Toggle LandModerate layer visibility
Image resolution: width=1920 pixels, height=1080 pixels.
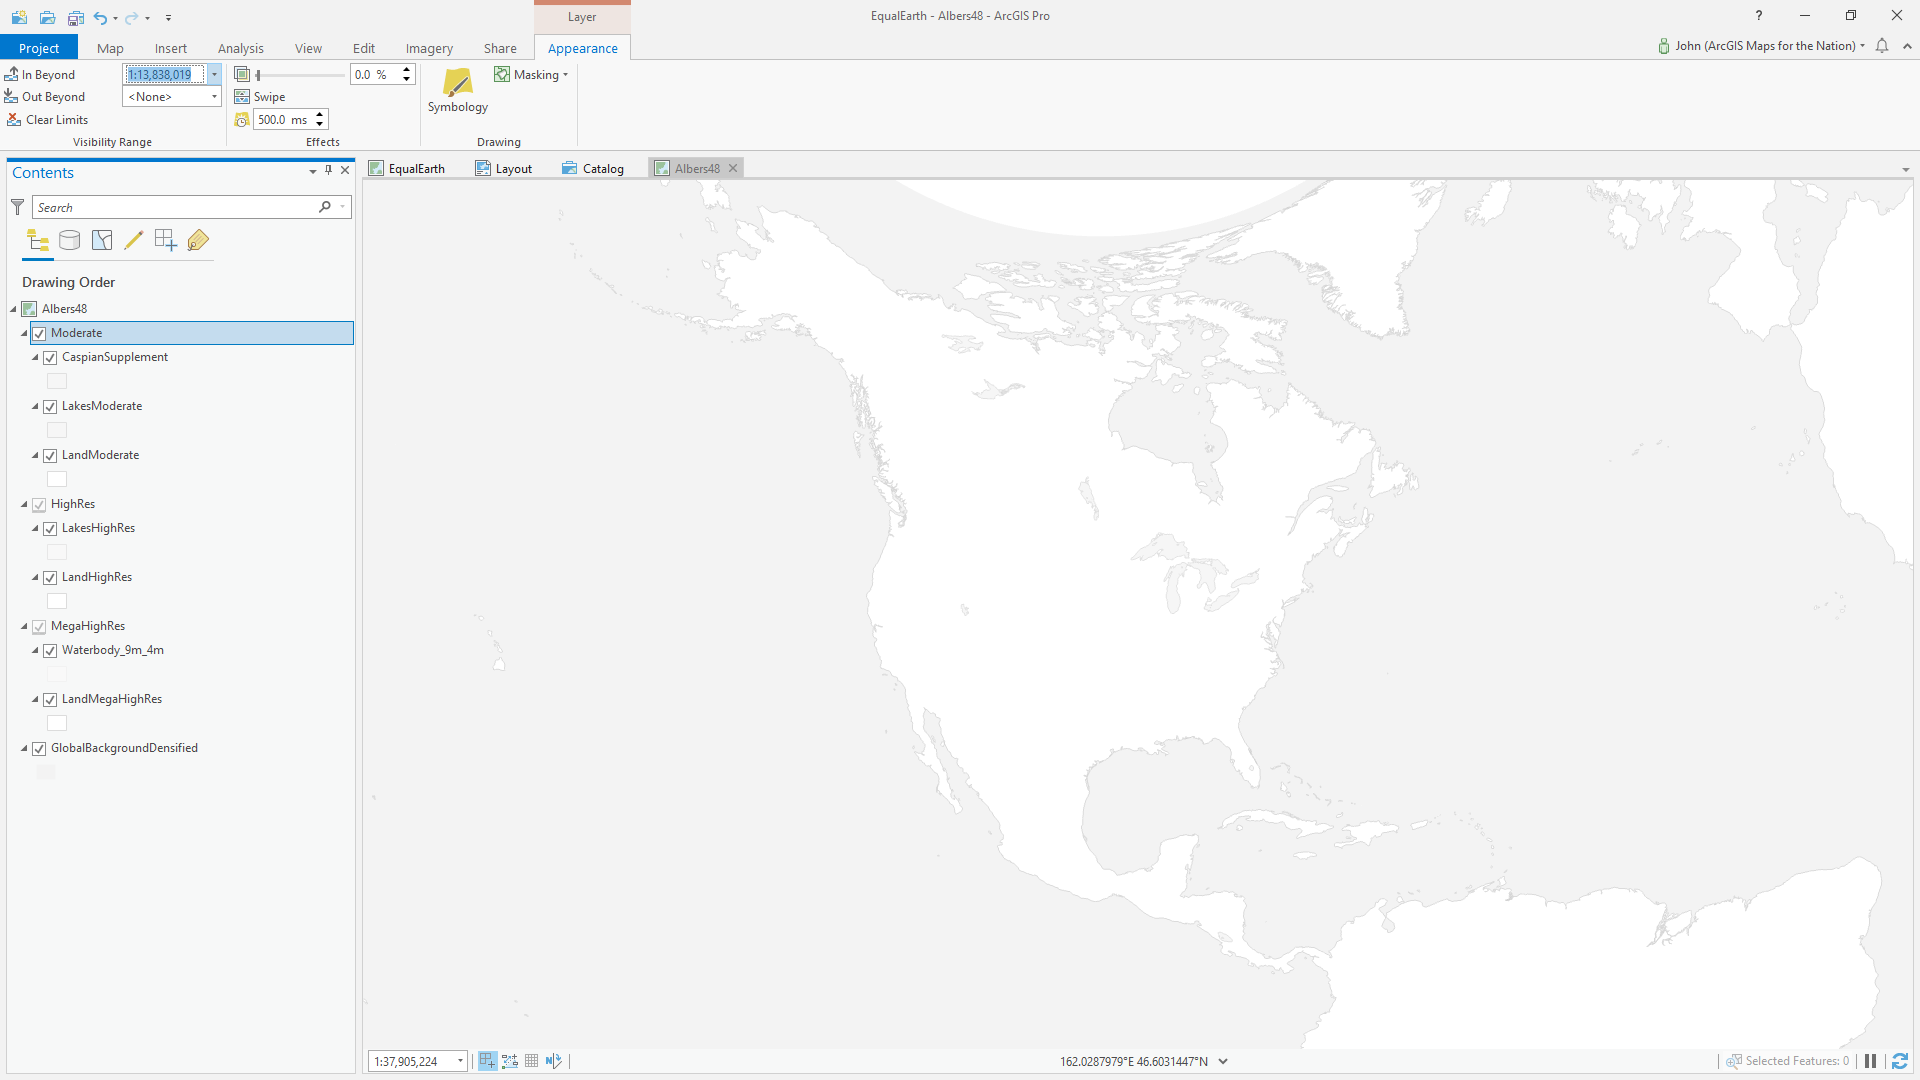pos(50,455)
